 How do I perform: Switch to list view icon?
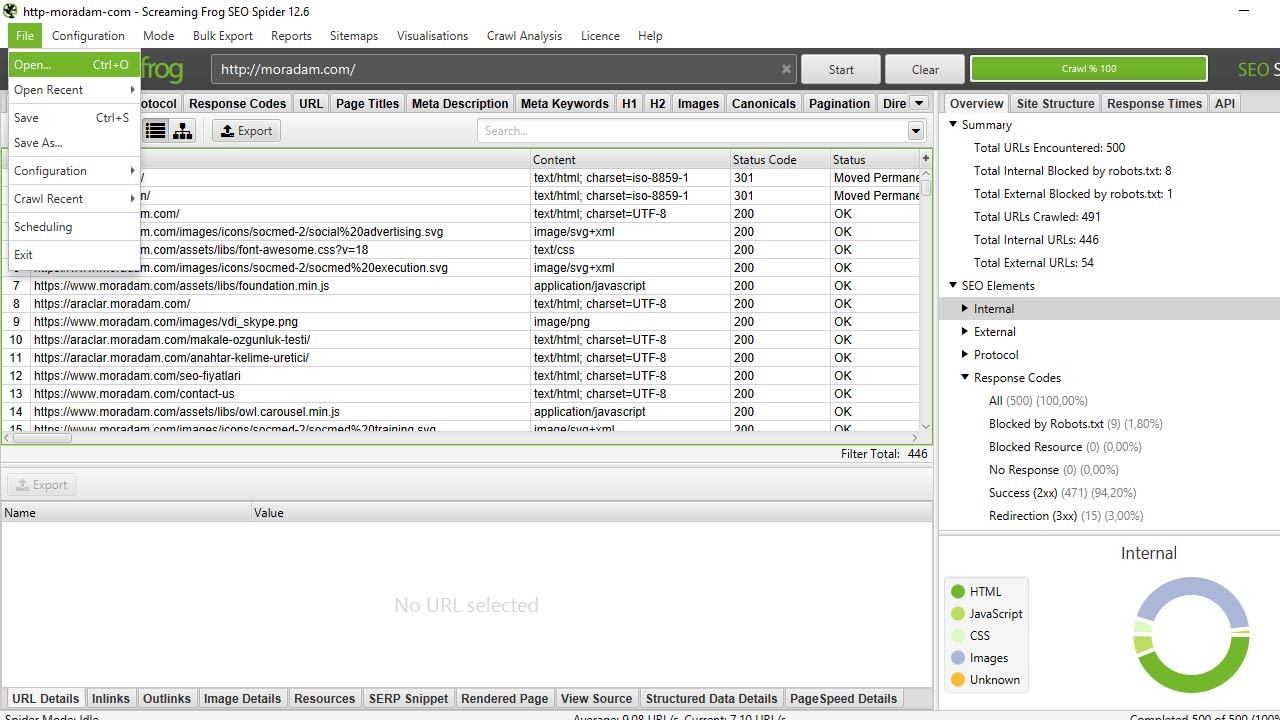click(156, 131)
